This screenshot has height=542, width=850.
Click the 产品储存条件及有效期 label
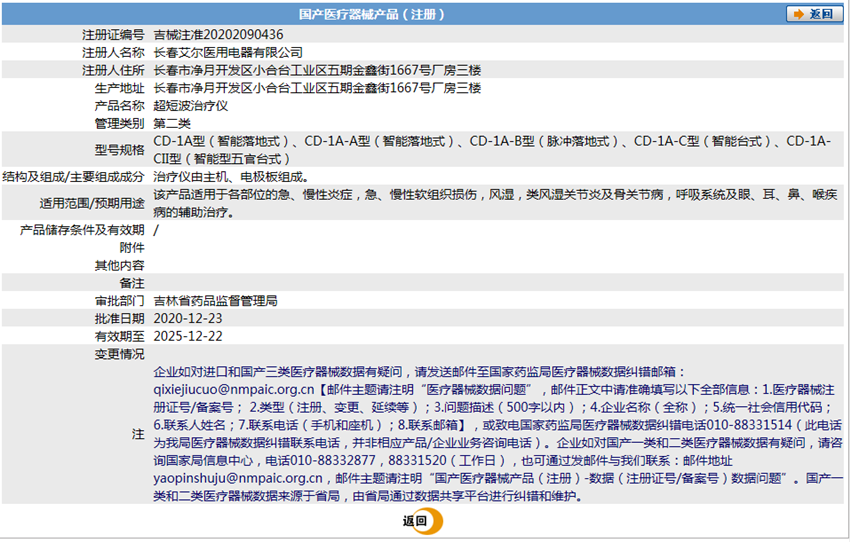pos(82,230)
